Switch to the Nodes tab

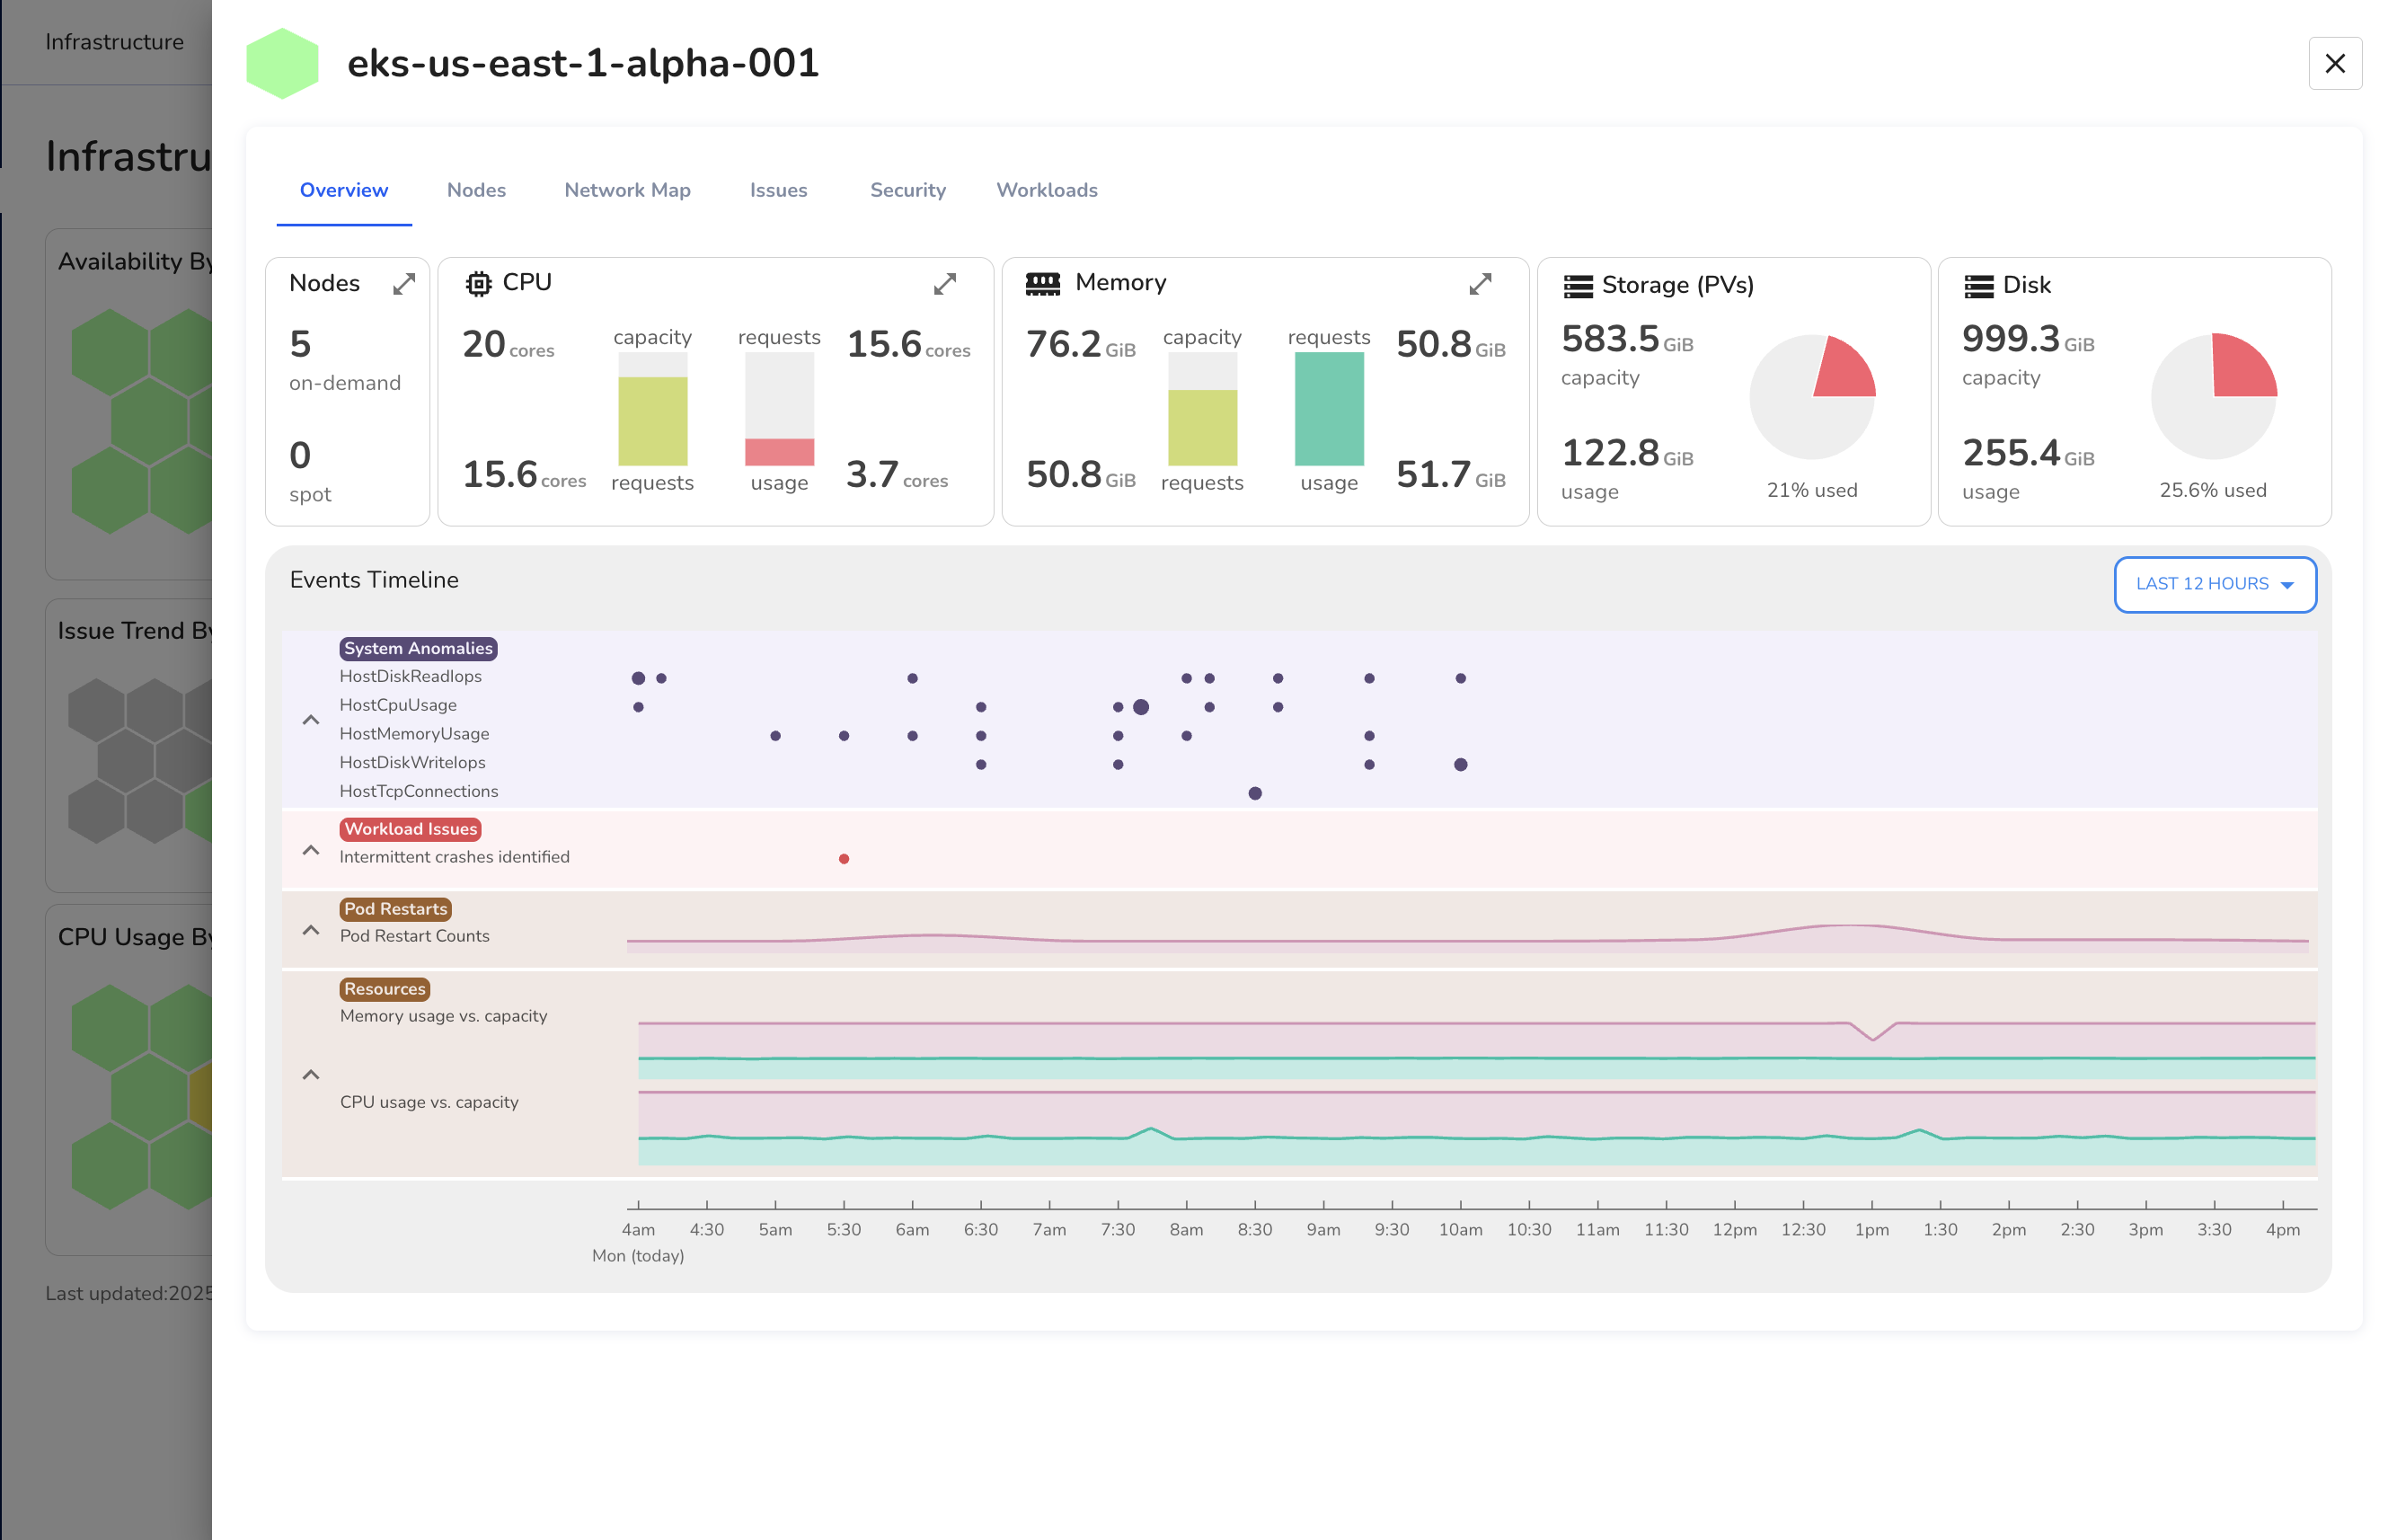coord(476,190)
